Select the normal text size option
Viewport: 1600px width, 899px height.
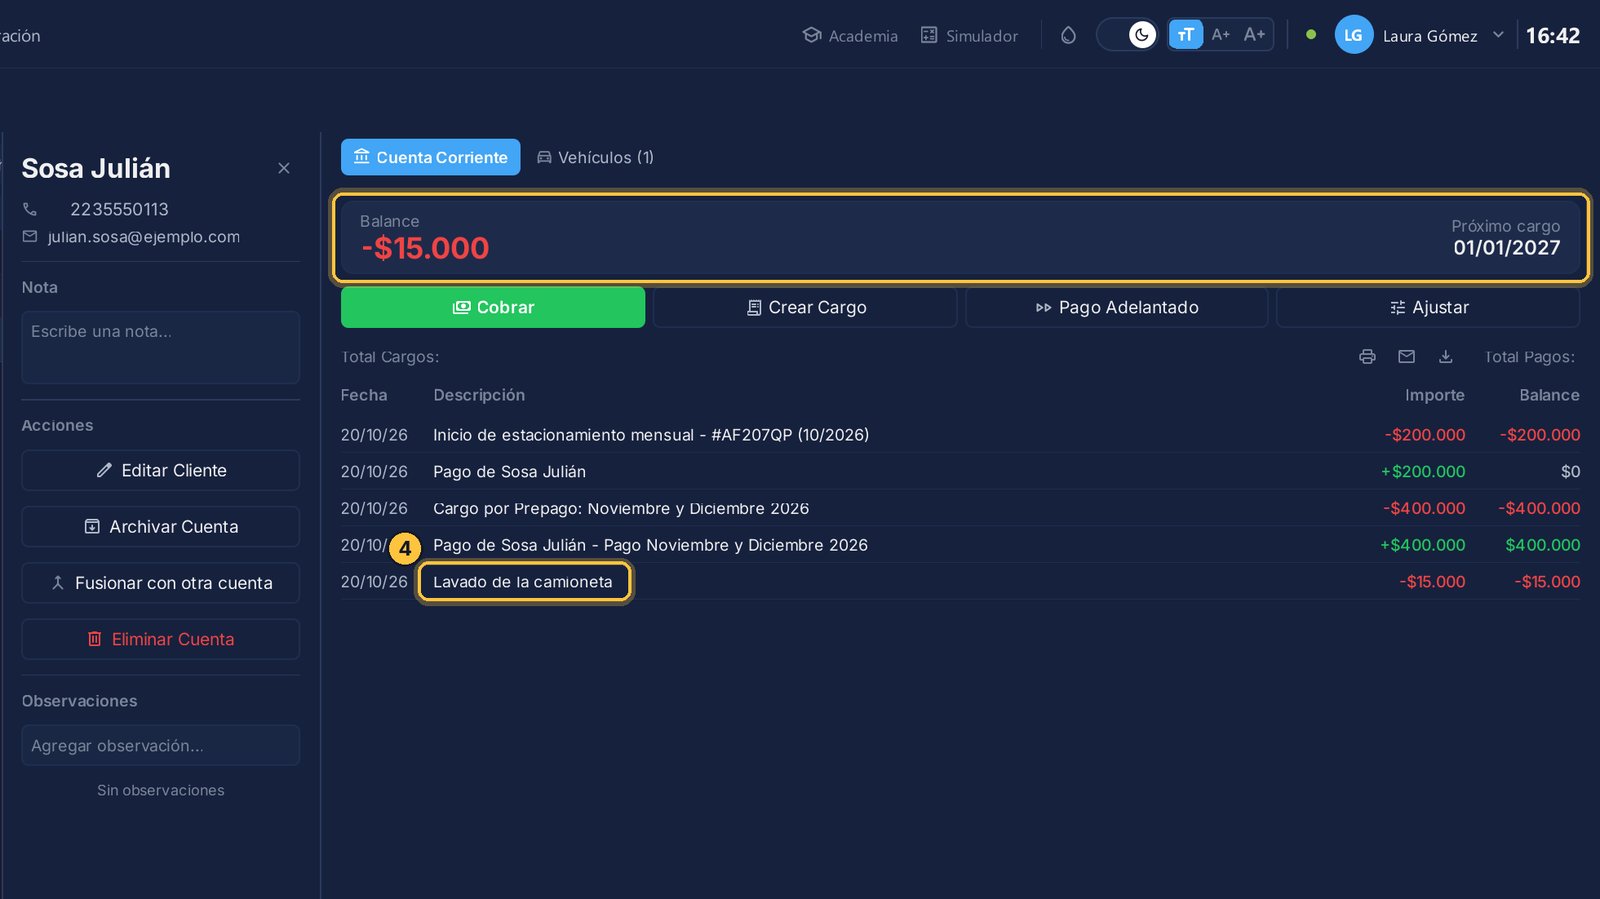1186,35
